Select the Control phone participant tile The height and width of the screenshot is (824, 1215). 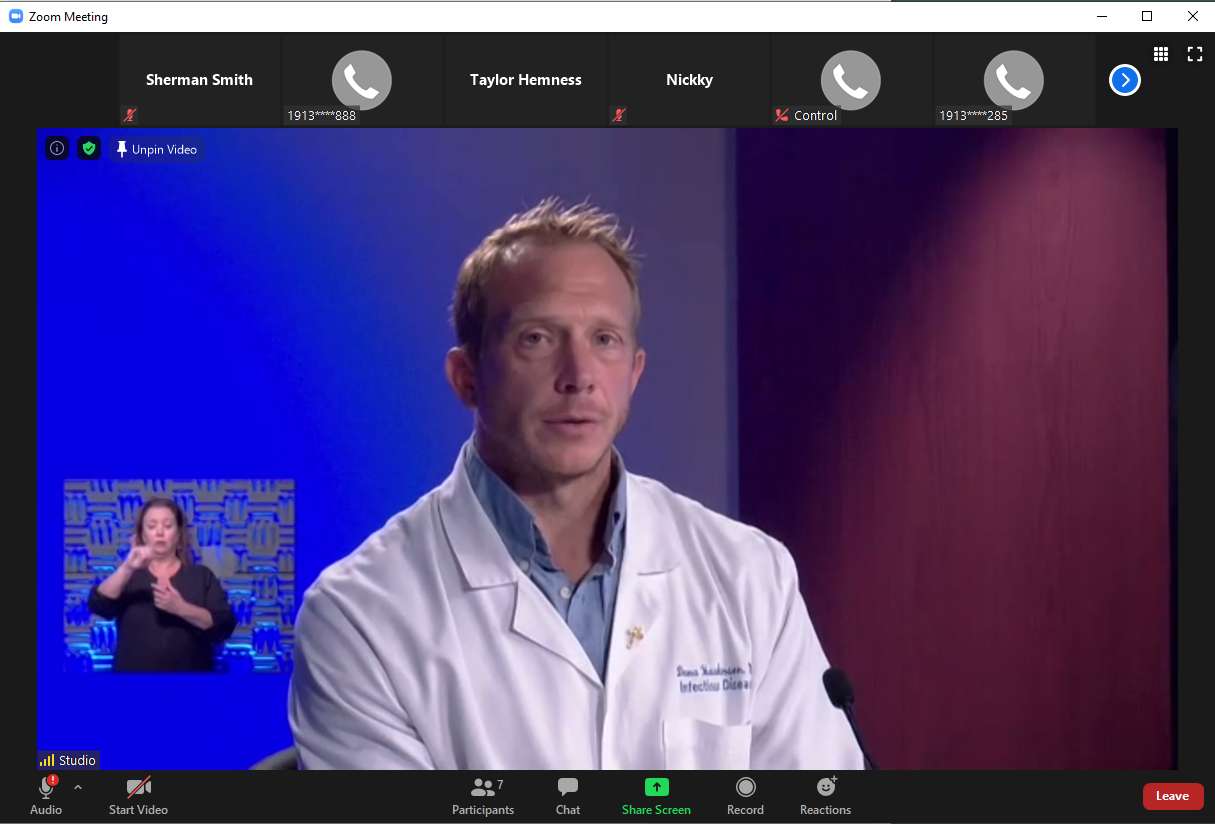(x=851, y=80)
